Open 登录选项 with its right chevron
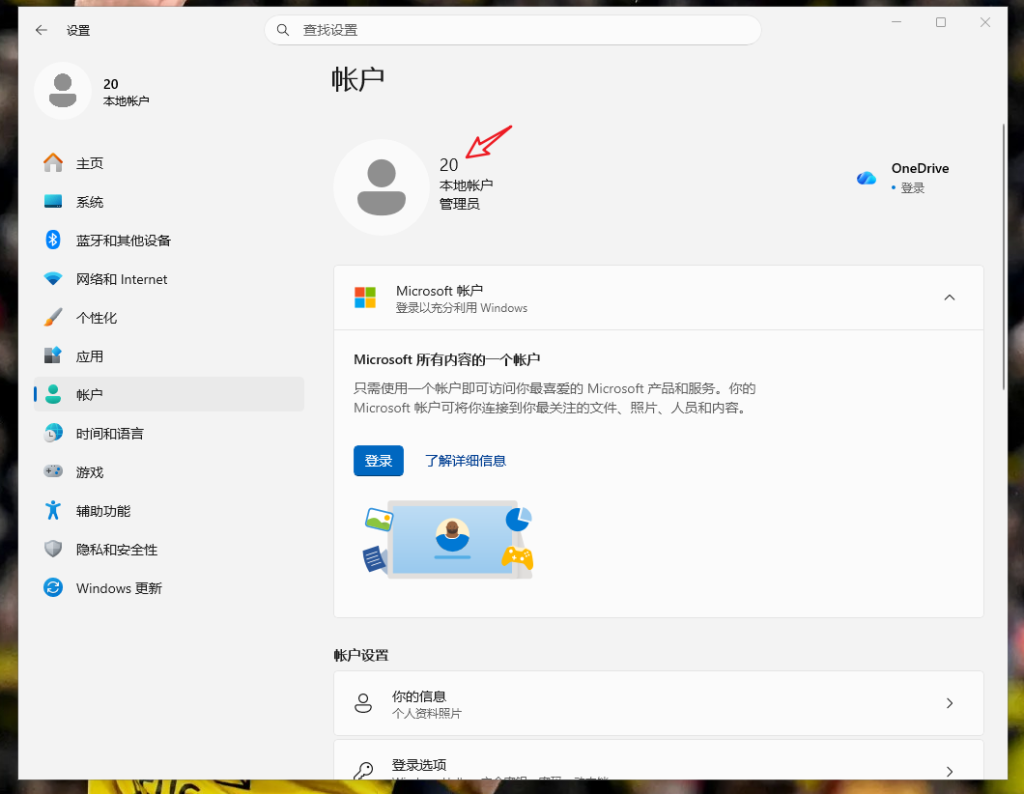The image size is (1024, 794). (950, 772)
